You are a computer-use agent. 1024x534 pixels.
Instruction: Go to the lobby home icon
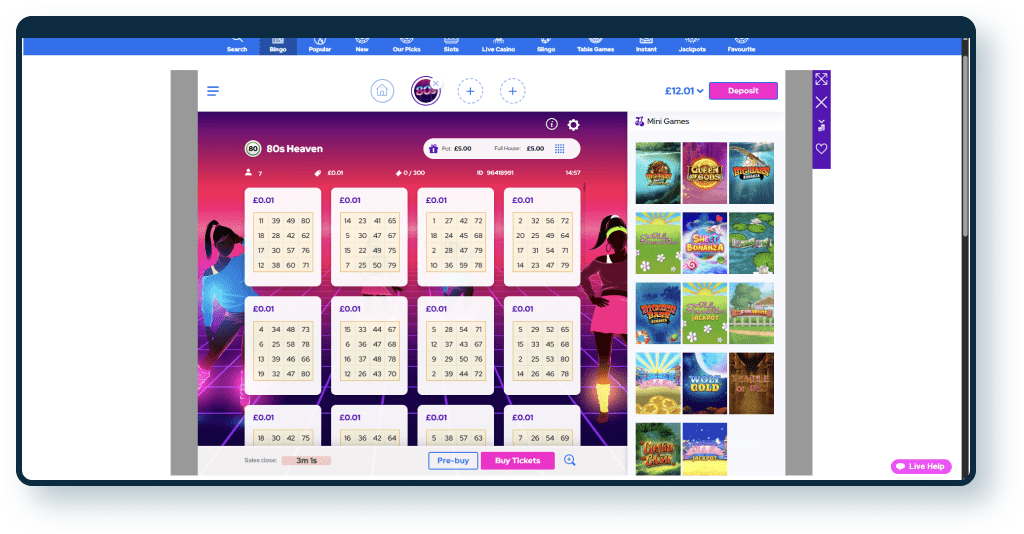[x=382, y=91]
